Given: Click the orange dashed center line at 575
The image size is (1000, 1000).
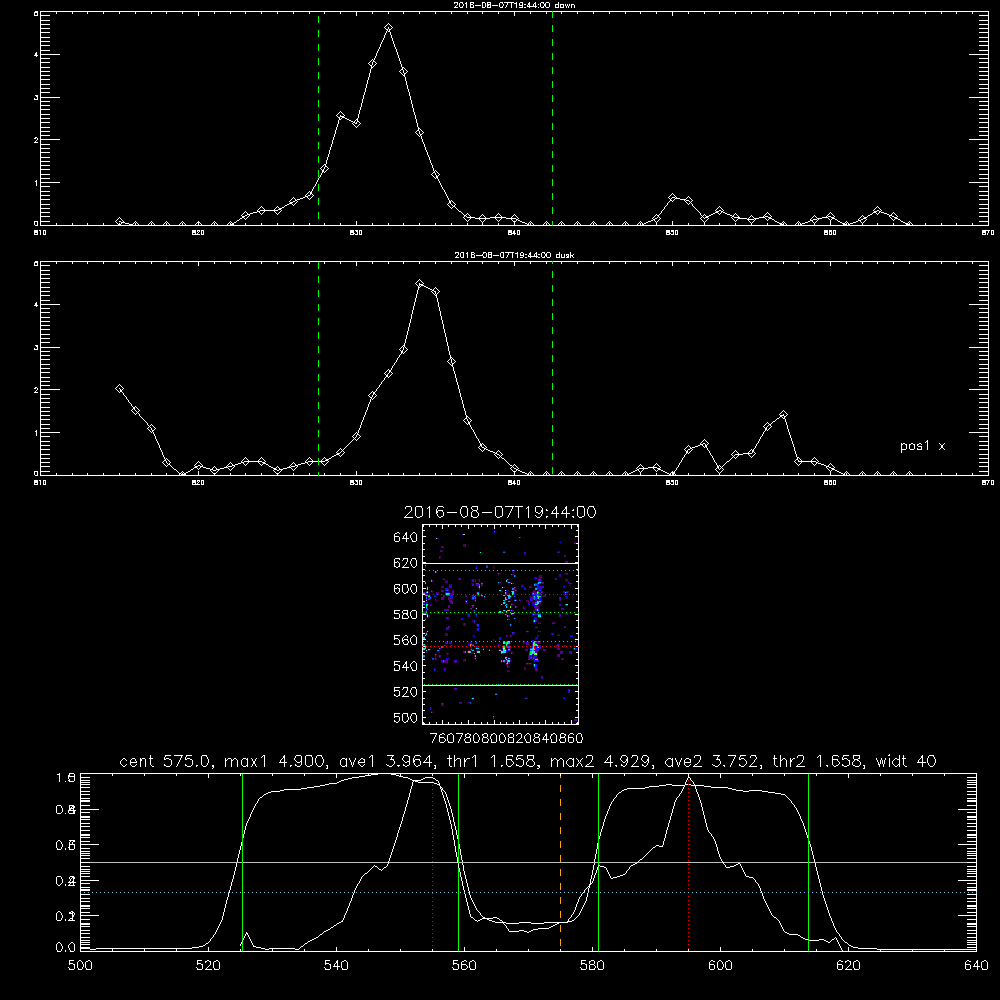Looking at the screenshot, I should click(x=561, y=861).
